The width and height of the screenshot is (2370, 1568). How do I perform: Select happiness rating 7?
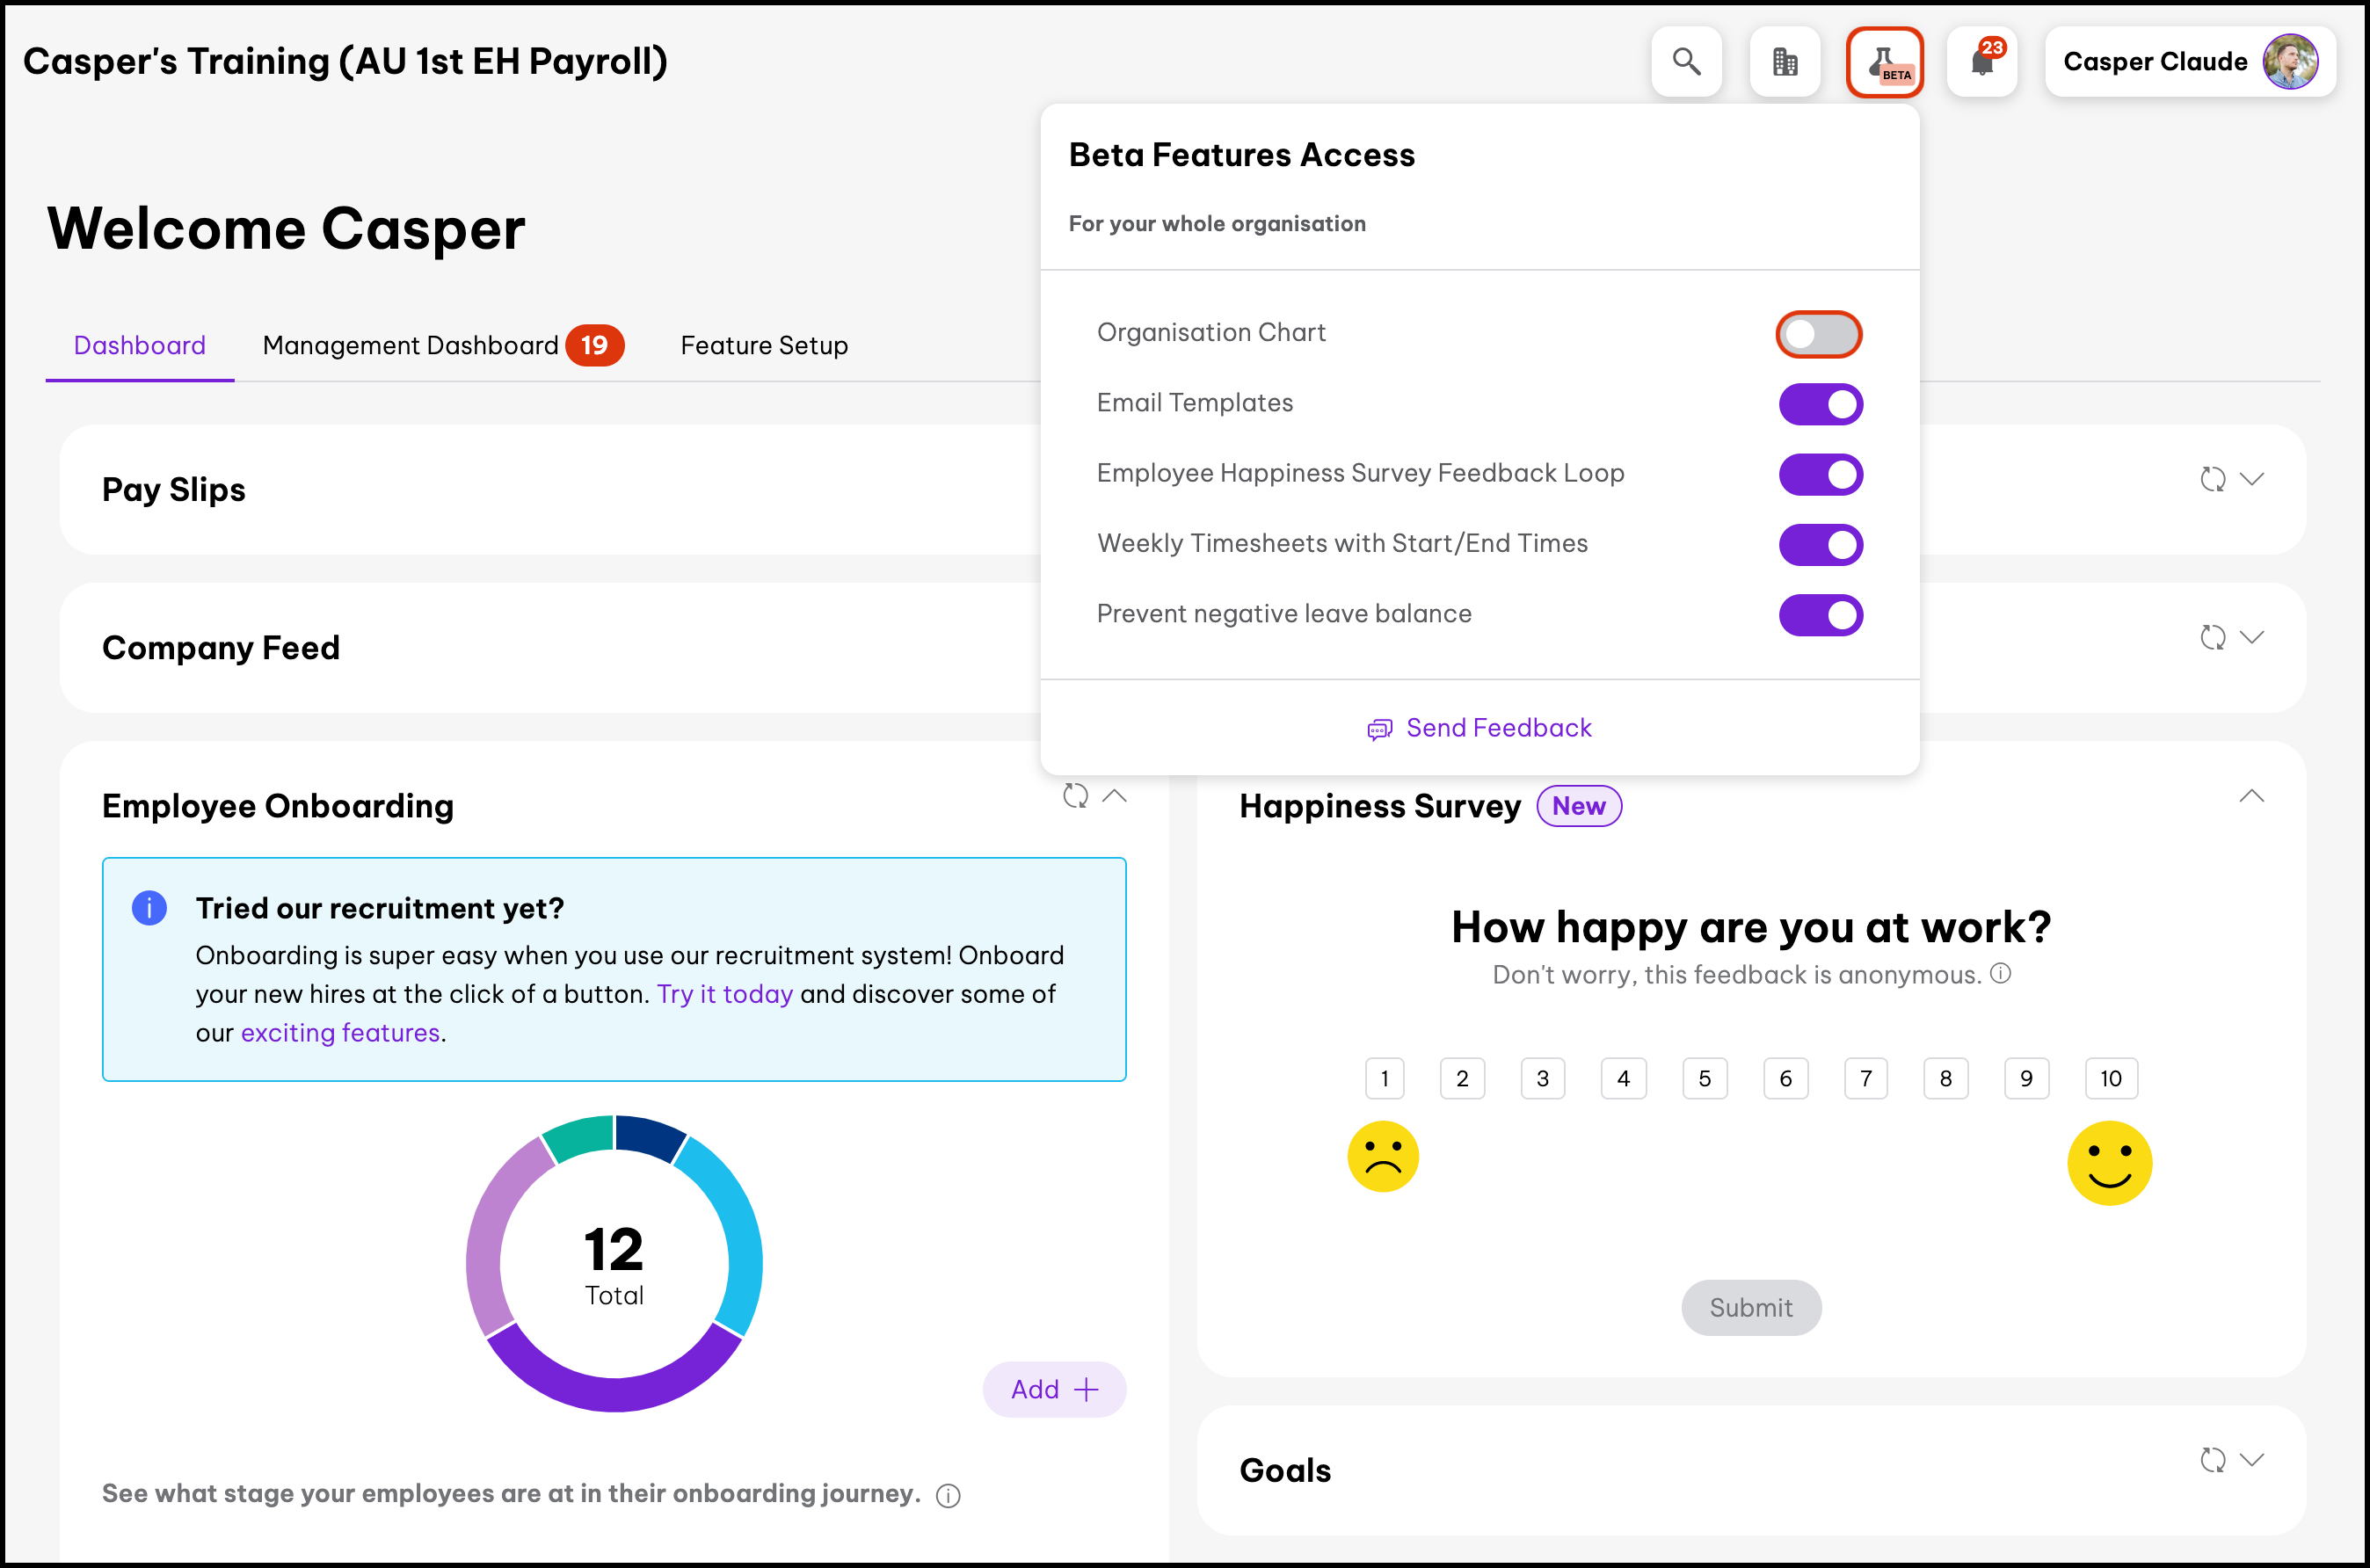point(1865,1078)
